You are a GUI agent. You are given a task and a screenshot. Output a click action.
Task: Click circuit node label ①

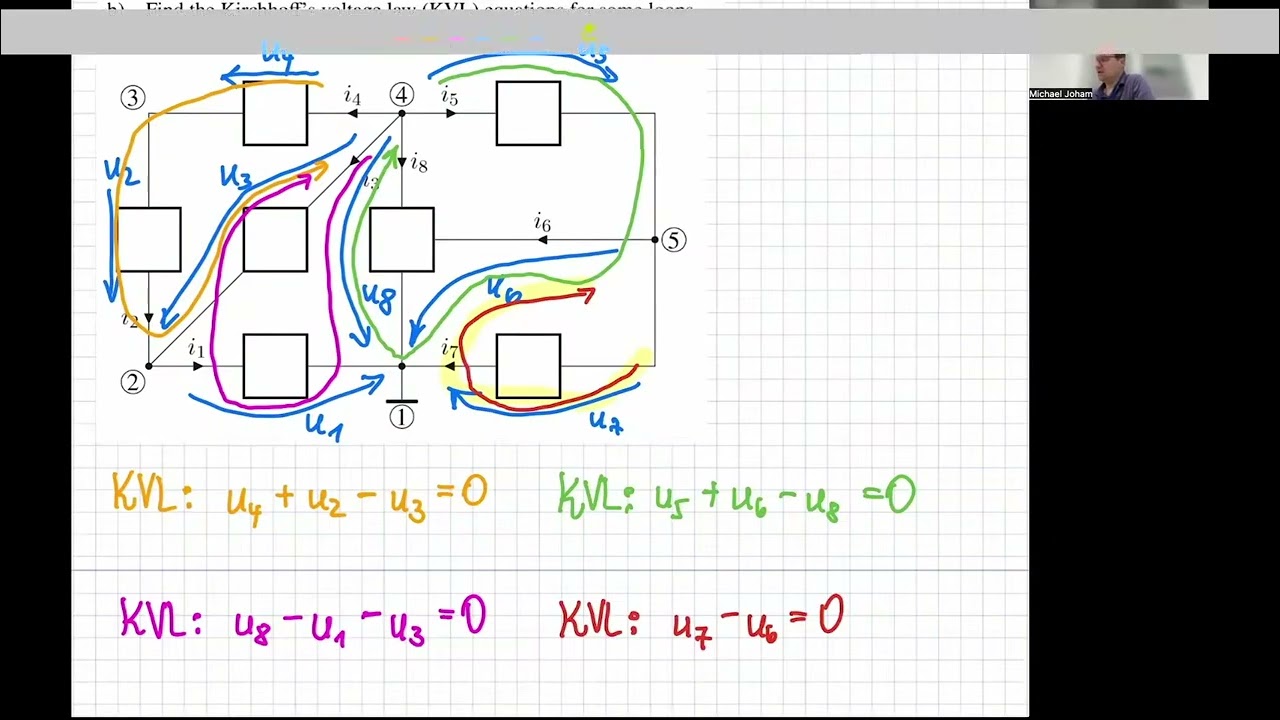[401, 418]
